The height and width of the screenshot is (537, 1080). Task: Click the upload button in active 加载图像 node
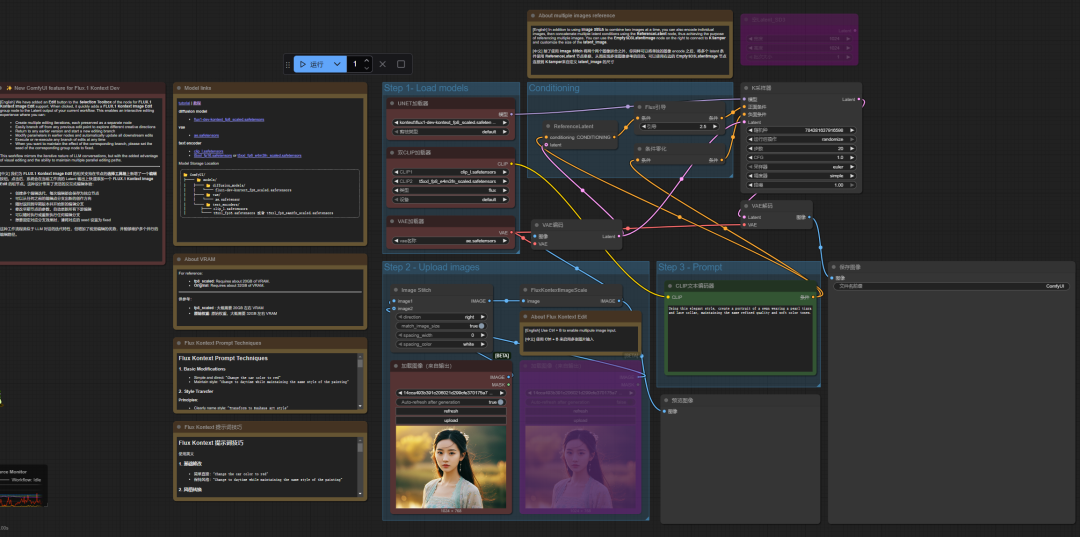pyautogui.click(x=451, y=420)
